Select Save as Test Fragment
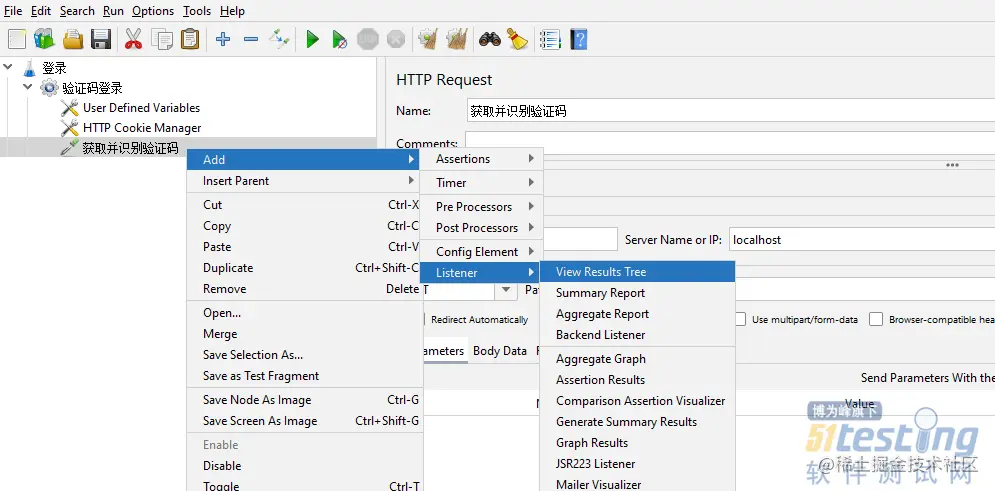This screenshot has height=491, width=995. pos(305,376)
